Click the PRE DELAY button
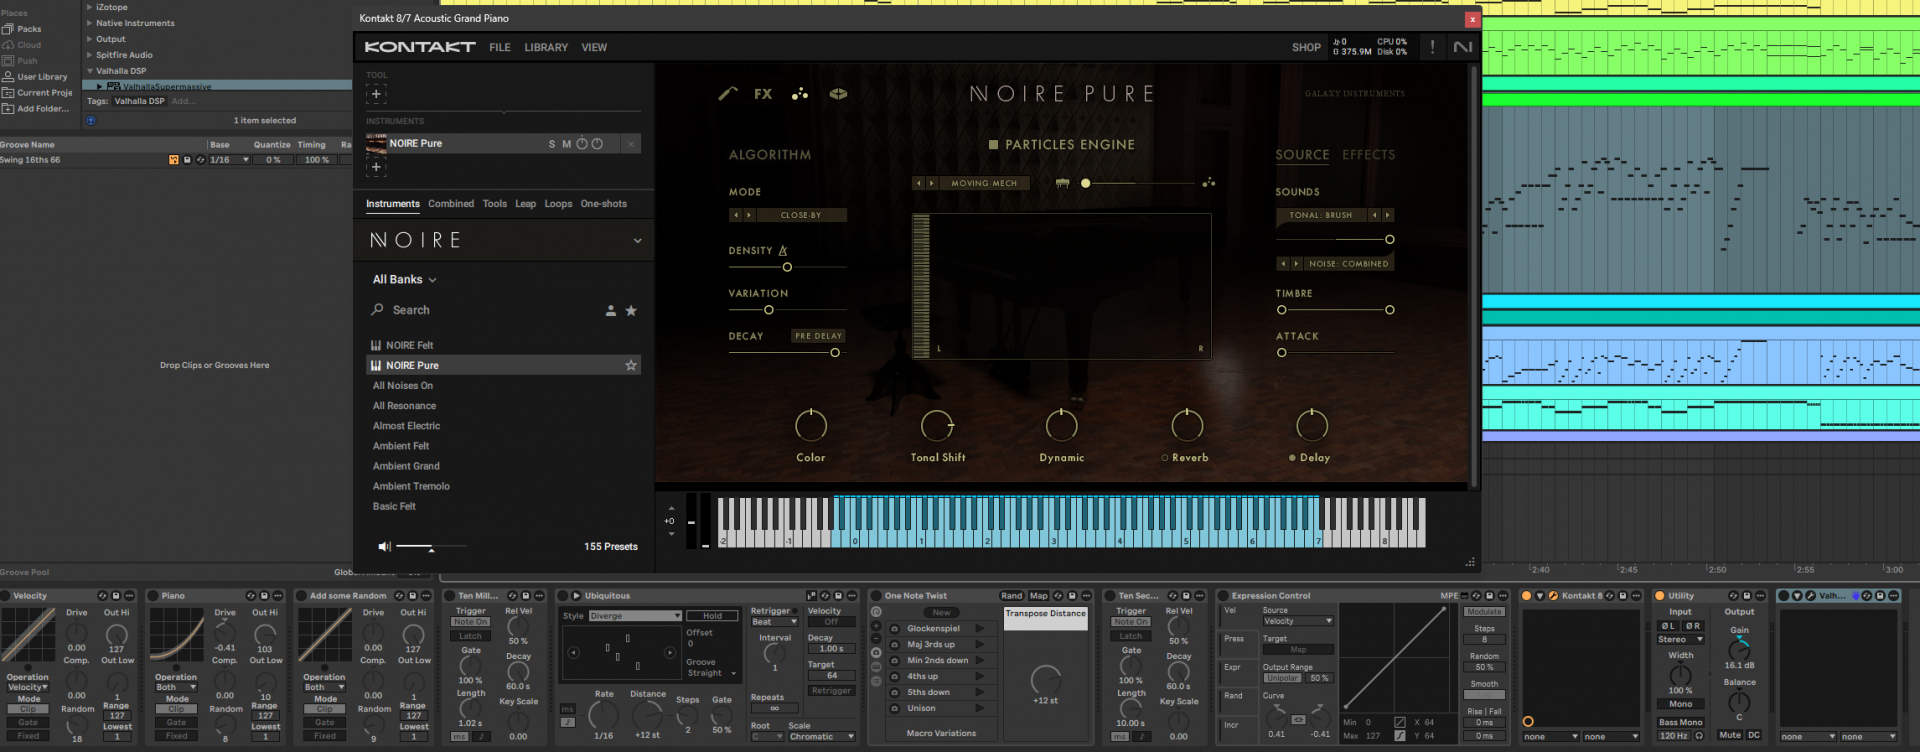Viewport: 1920px width, 752px height. pos(818,336)
